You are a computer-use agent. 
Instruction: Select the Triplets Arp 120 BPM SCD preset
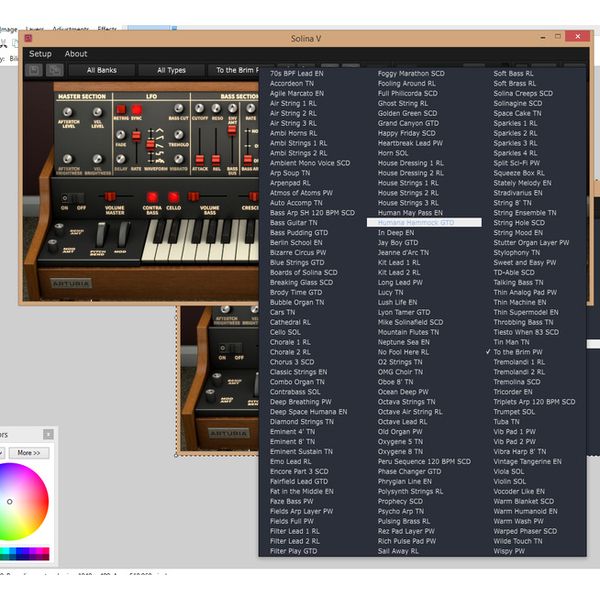point(534,402)
